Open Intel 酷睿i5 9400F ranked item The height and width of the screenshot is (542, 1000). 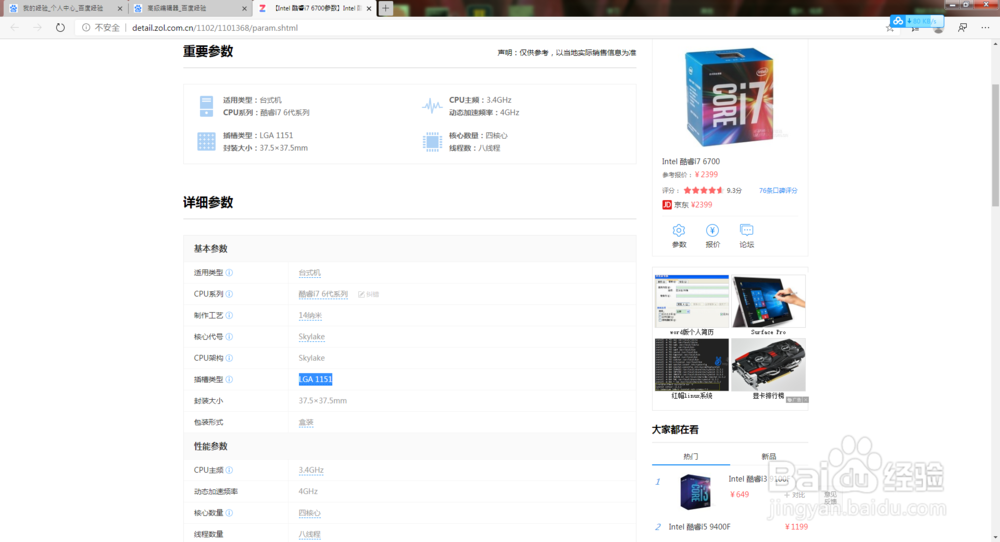[x=700, y=527]
